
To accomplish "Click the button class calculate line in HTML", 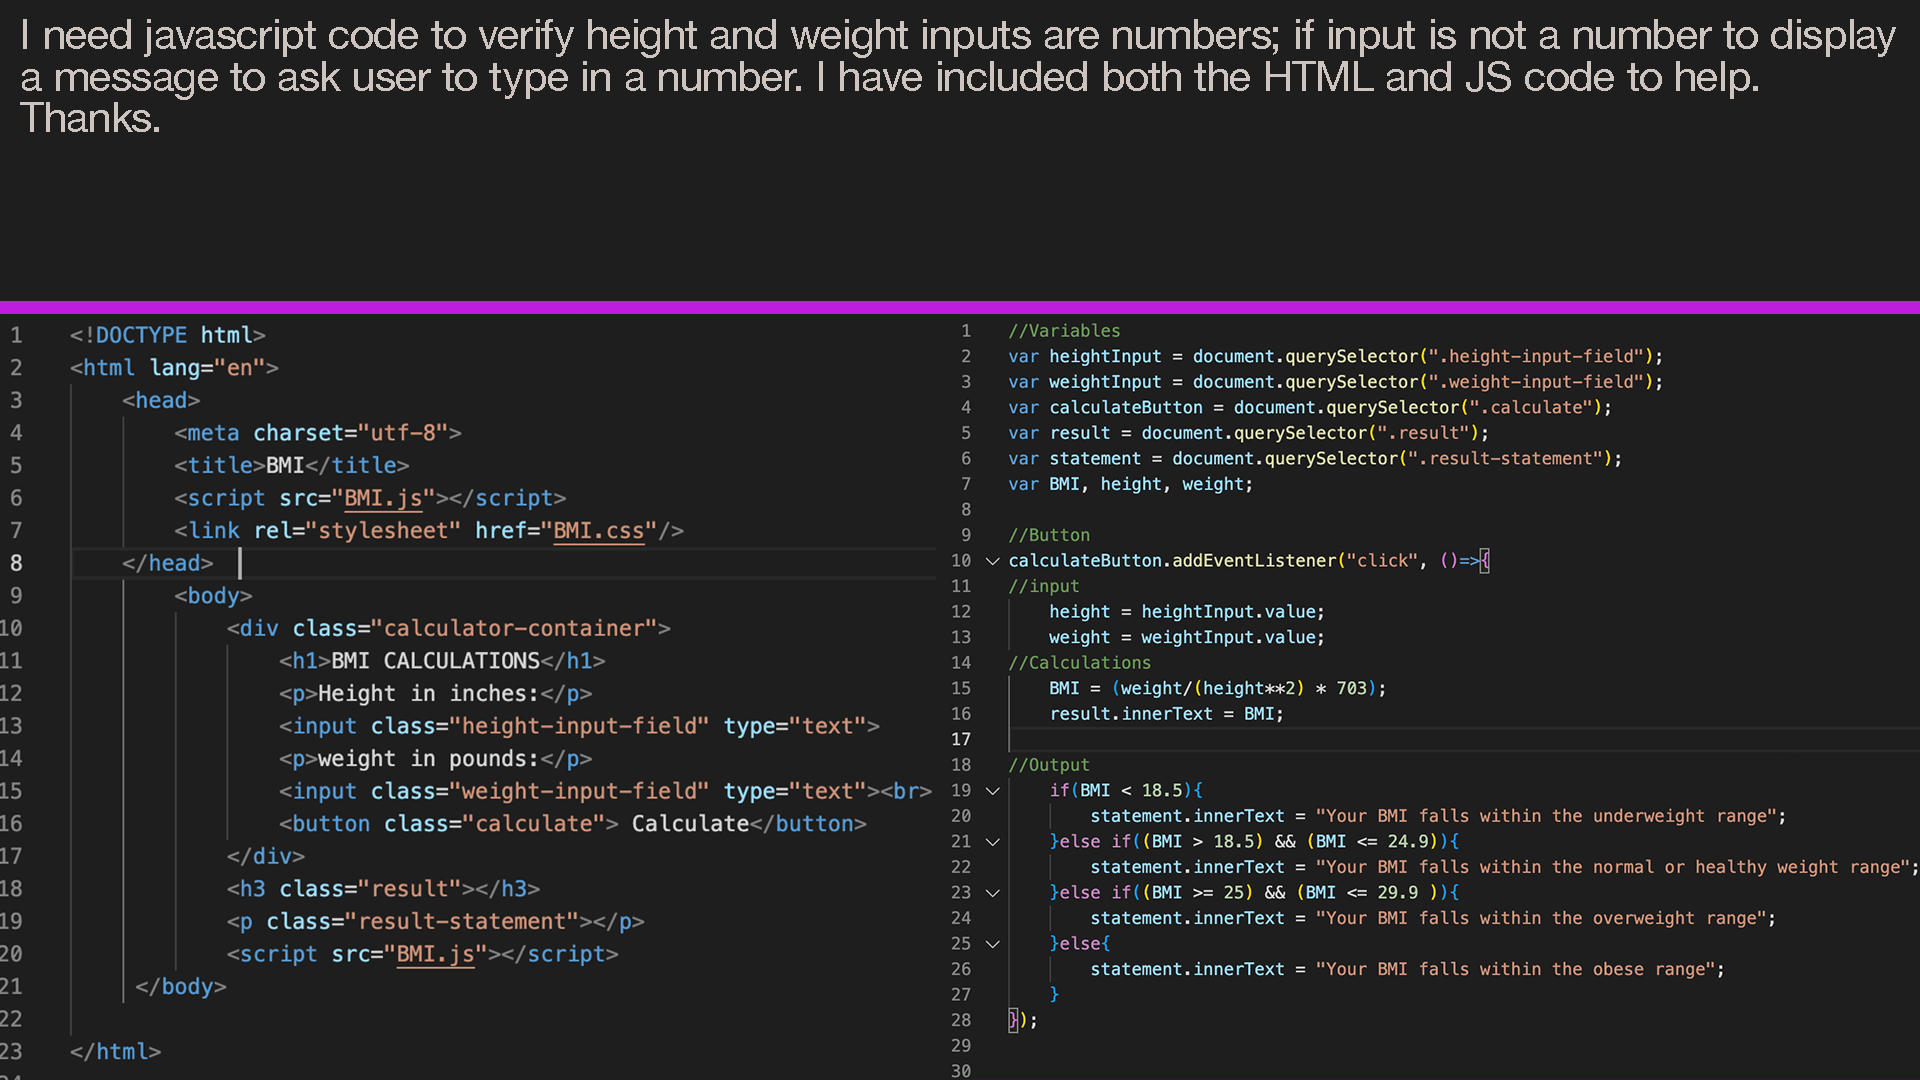I will (x=572, y=824).
